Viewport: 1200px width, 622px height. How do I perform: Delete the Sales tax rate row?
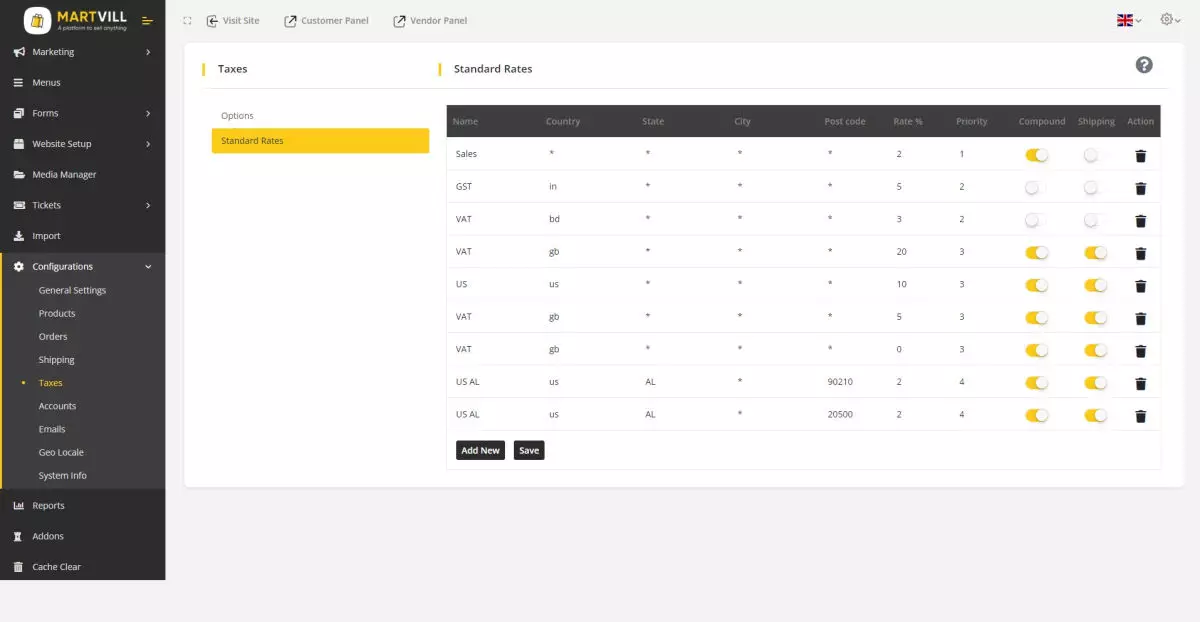click(x=1140, y=155)
